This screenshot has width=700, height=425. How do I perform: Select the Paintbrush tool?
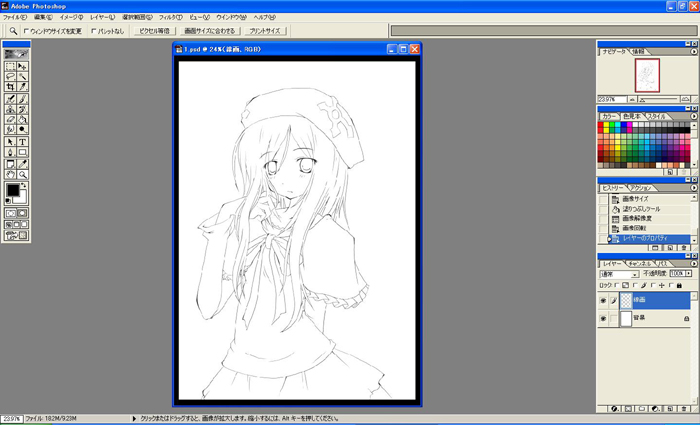click(22, 99)
